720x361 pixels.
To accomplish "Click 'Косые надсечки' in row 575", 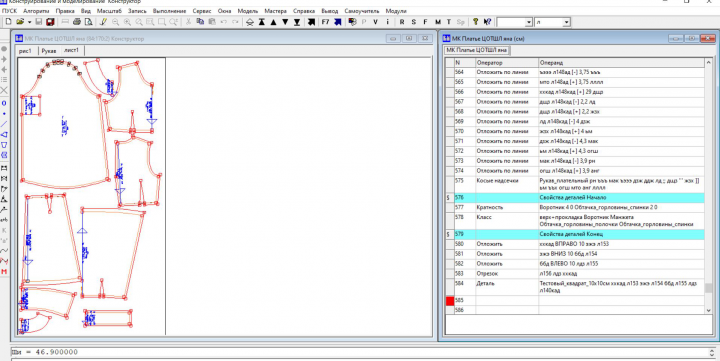I will coord(497,180).
